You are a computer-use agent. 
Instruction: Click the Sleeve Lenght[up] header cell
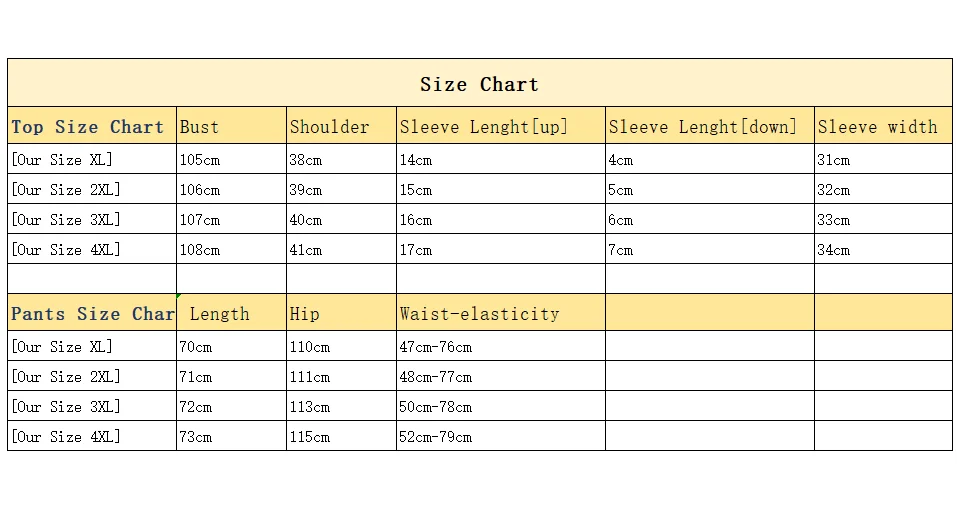500,127
